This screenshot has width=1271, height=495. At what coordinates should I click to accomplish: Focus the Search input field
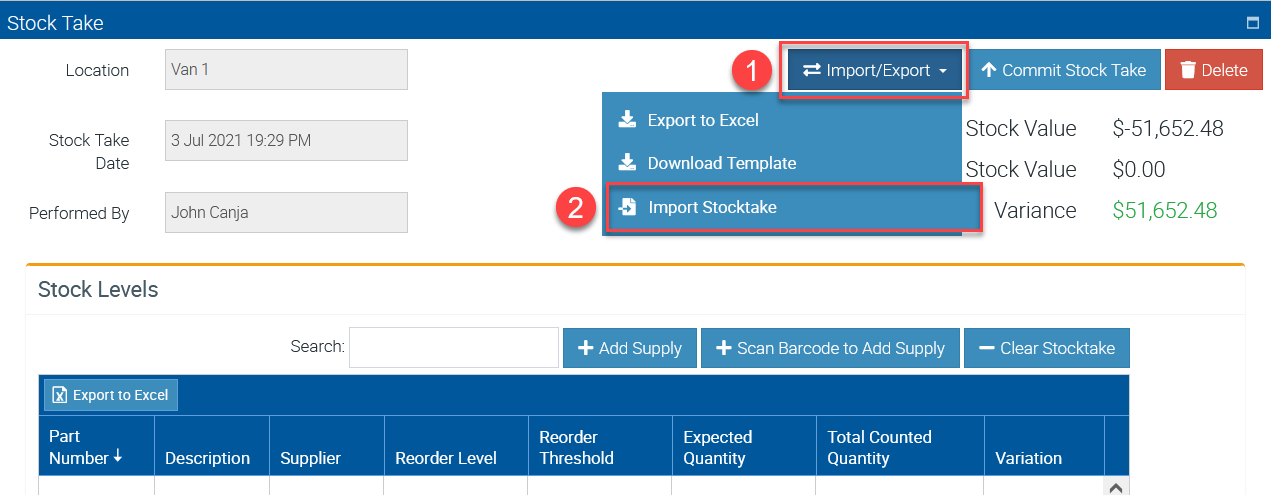[453, 347]
